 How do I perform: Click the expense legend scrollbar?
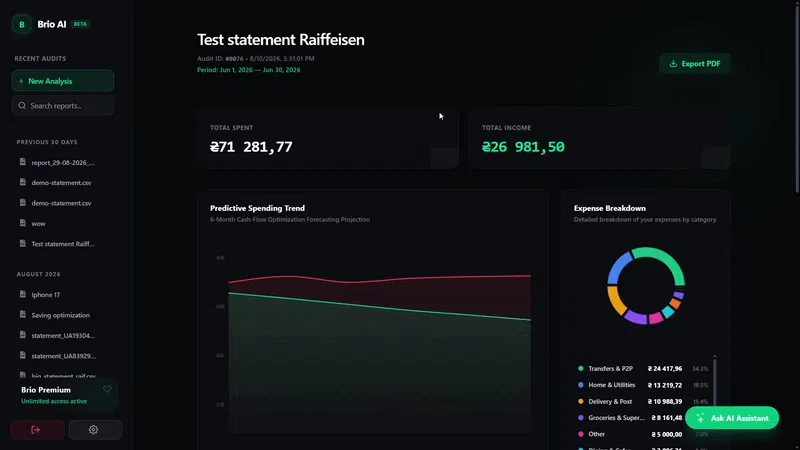pos(714,383)
